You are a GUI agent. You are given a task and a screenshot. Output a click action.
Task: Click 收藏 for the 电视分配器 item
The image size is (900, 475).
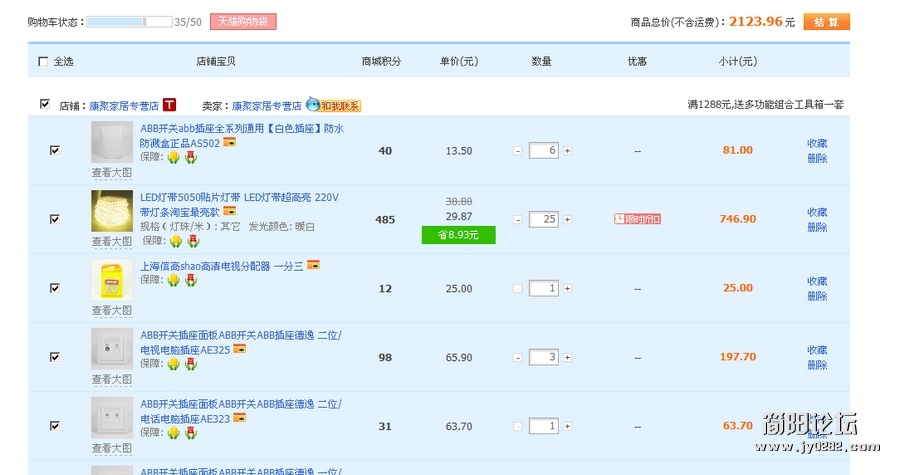(x=817, y=281)
